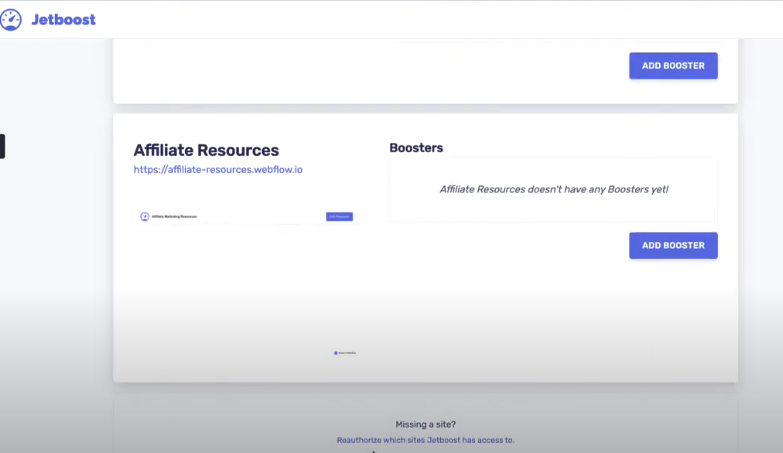Viewport: 783px width, 453px height.
Task: Add a Booster to Affiliate Resources
Action: pos(673,245)
